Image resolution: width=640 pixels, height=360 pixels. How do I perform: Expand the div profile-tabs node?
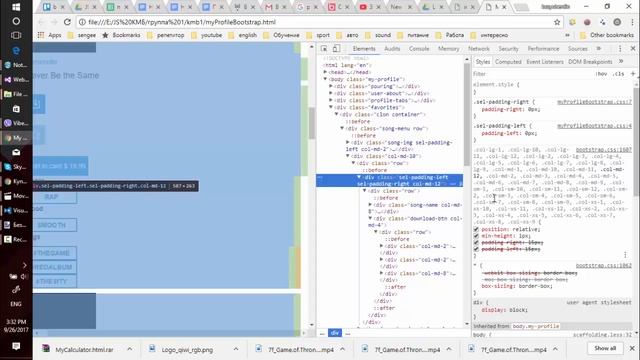point(331,100)
